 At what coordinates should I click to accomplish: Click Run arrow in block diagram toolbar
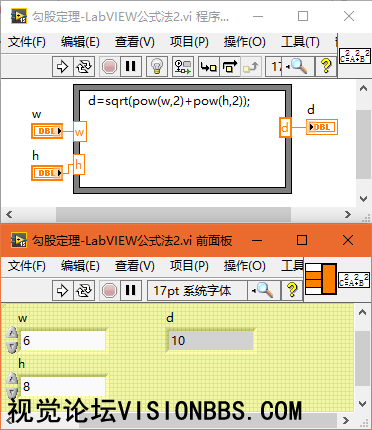click(62, 67)
